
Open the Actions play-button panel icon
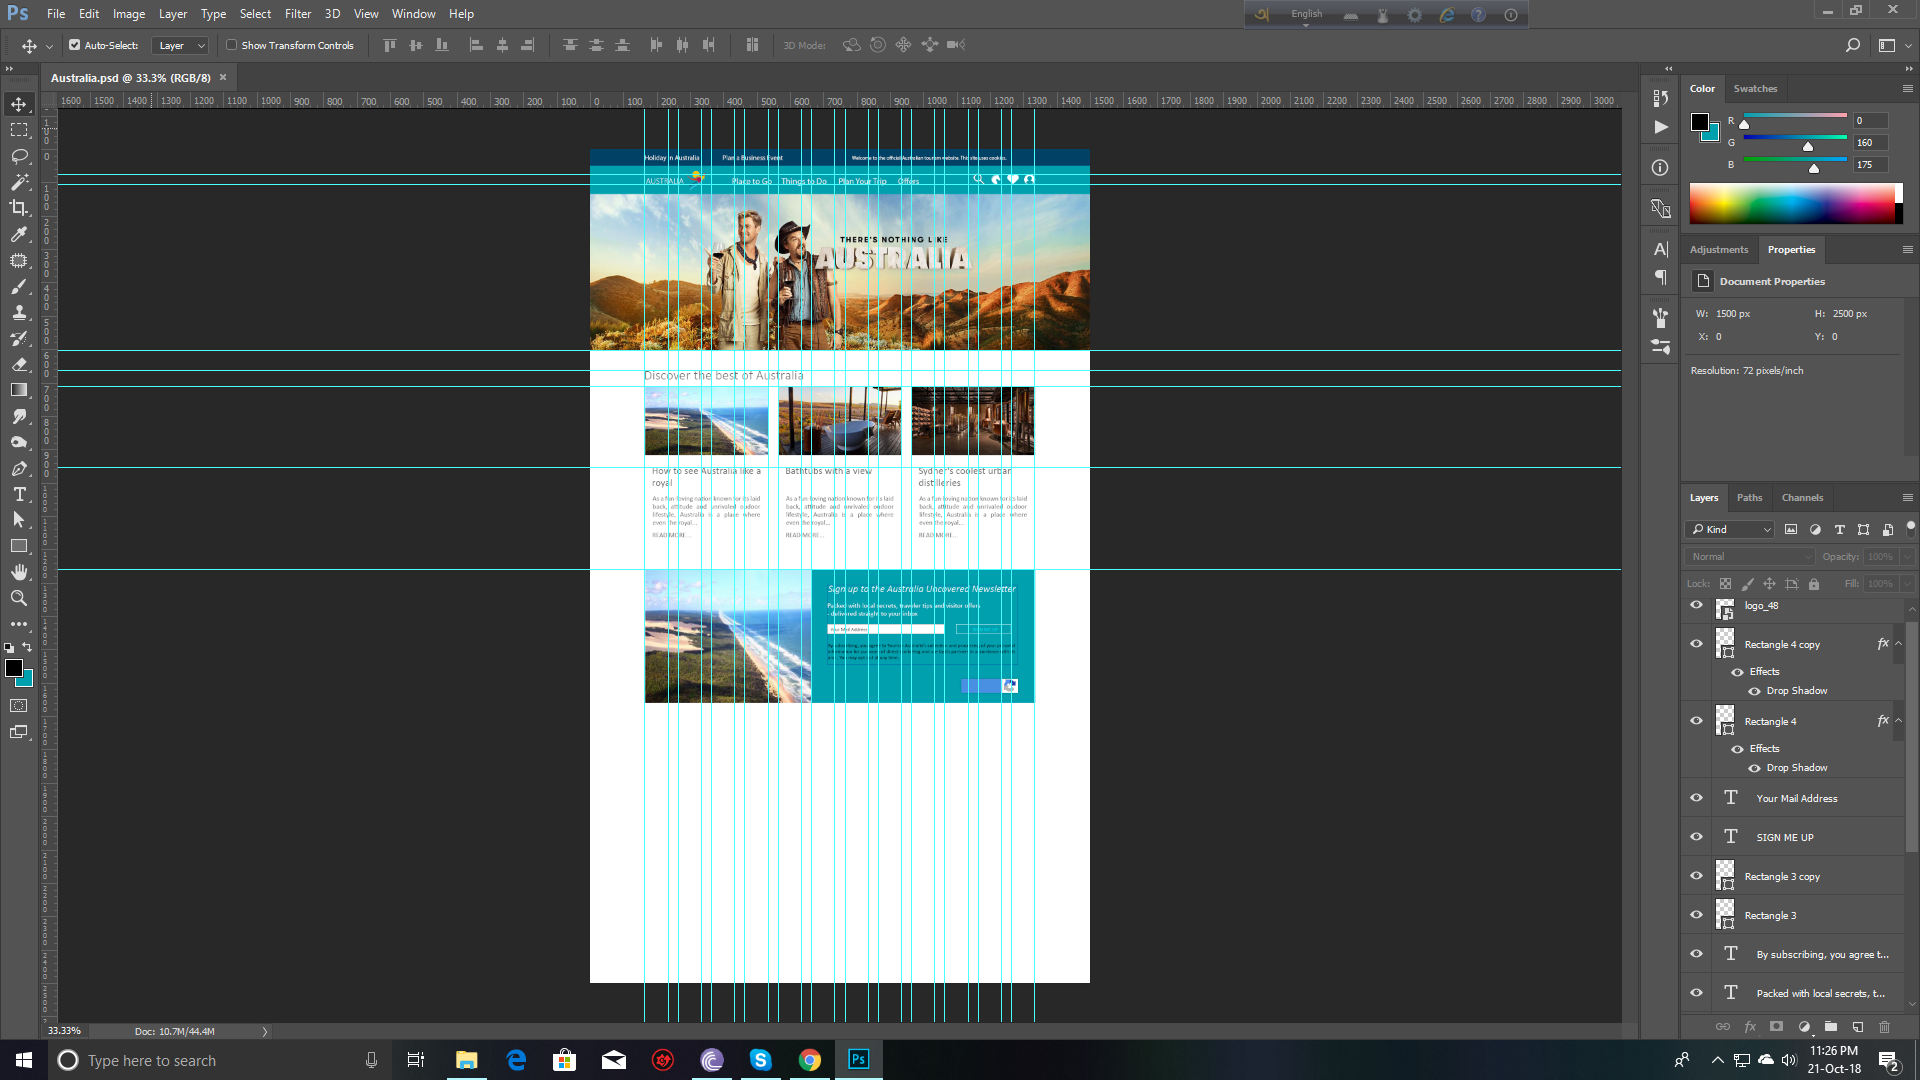click(x=1661, y=127)
